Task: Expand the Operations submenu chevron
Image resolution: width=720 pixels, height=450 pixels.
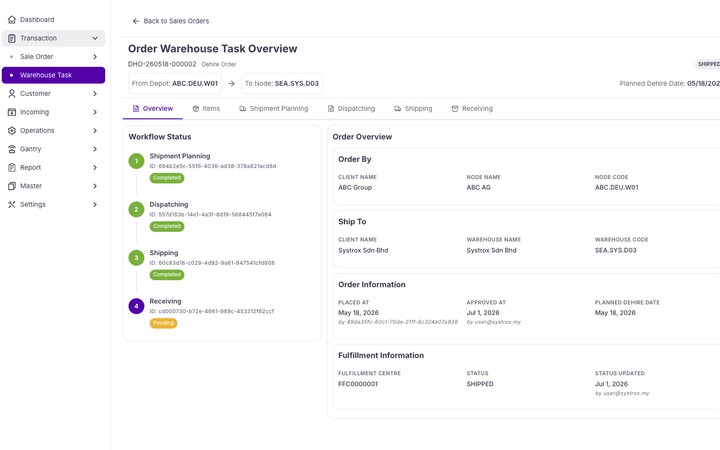Action: pyautogui.click(x=95, y=130)
